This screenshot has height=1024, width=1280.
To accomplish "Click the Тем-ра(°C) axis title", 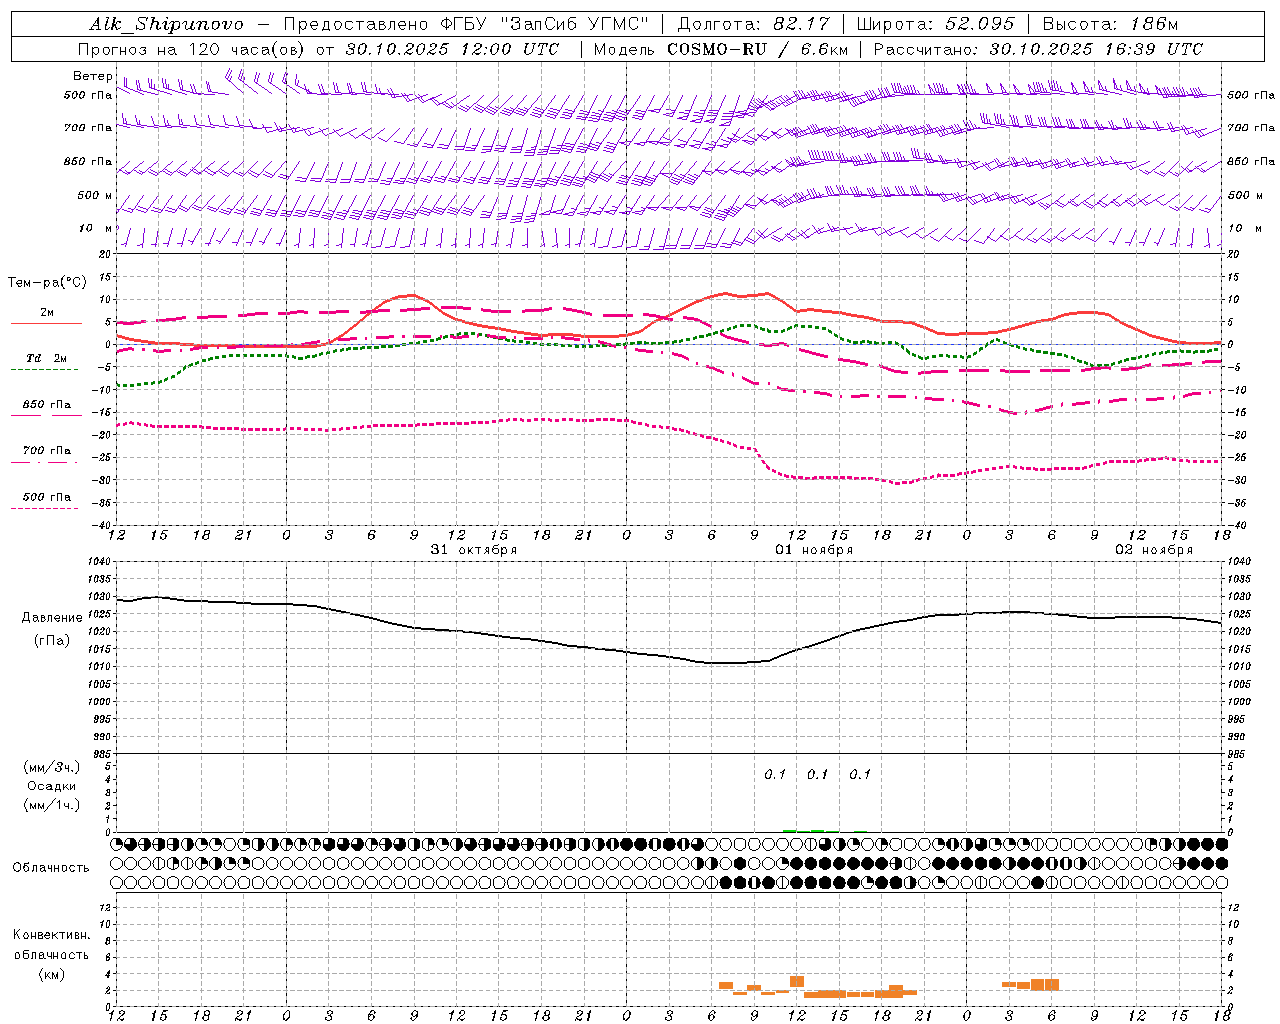I will tap(47, 283).
